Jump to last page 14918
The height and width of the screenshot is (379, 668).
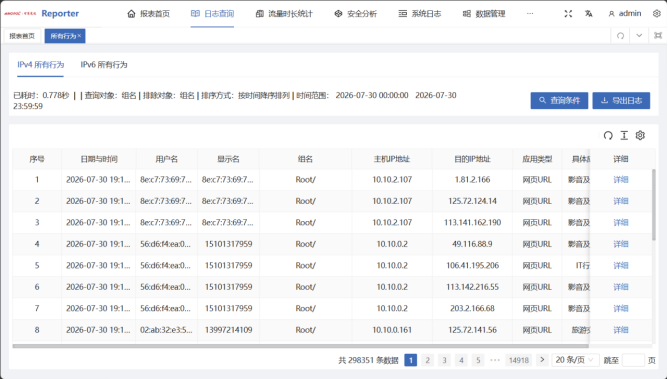(518, 360)
